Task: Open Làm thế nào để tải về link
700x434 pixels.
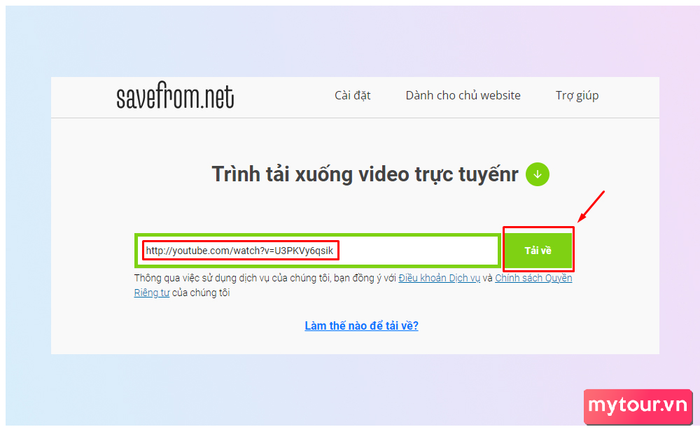Action: [362, 326]
